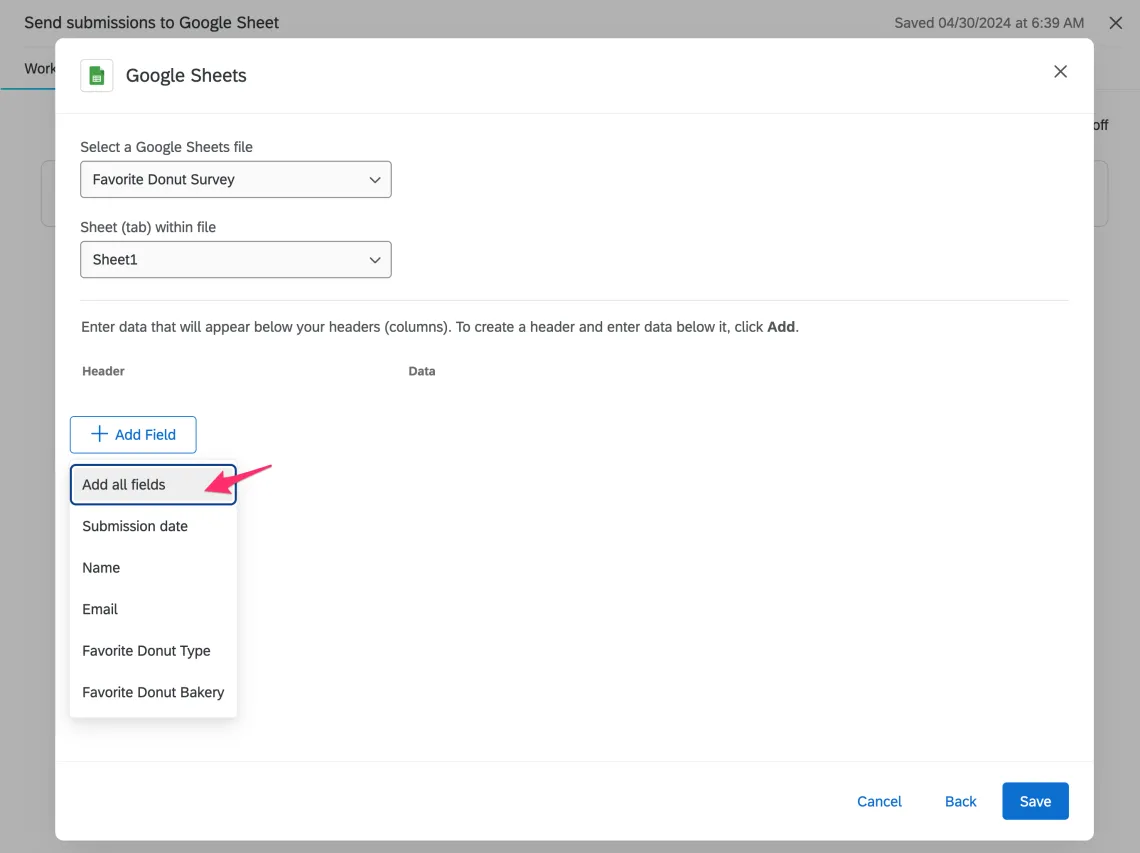This screenshot has height=853, width=1140.
Task: Click the Google Sheets dialog title text
Action: (186, 76)
